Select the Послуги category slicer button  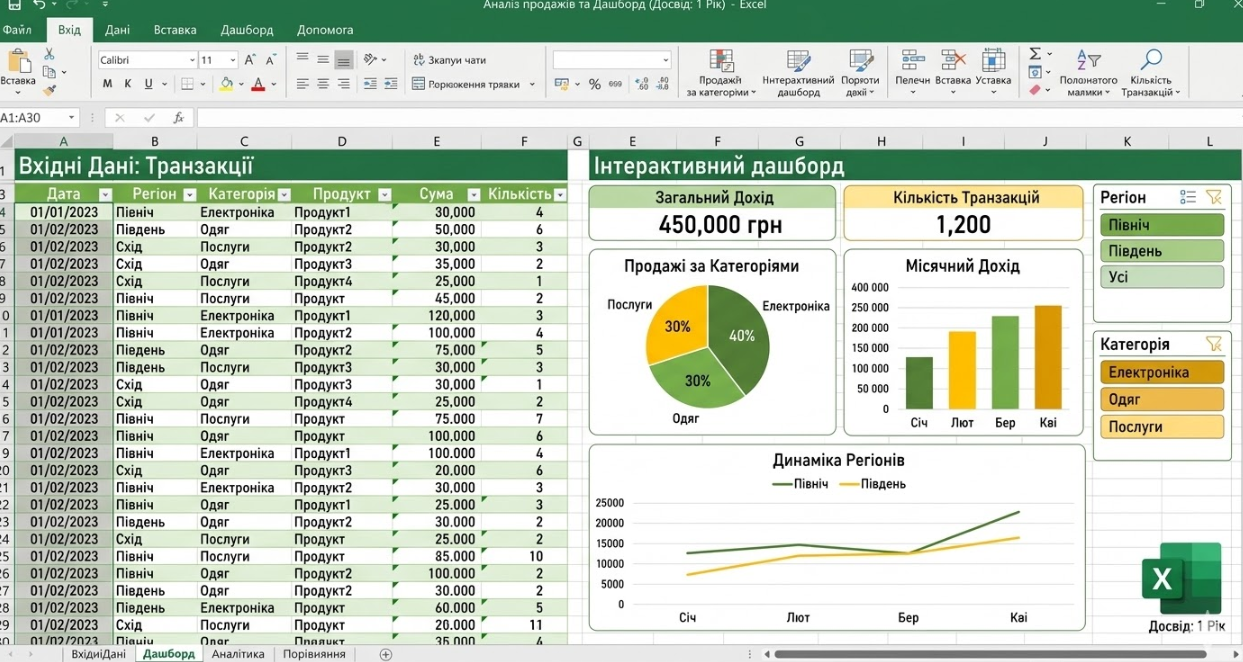tap(1162, 427)
